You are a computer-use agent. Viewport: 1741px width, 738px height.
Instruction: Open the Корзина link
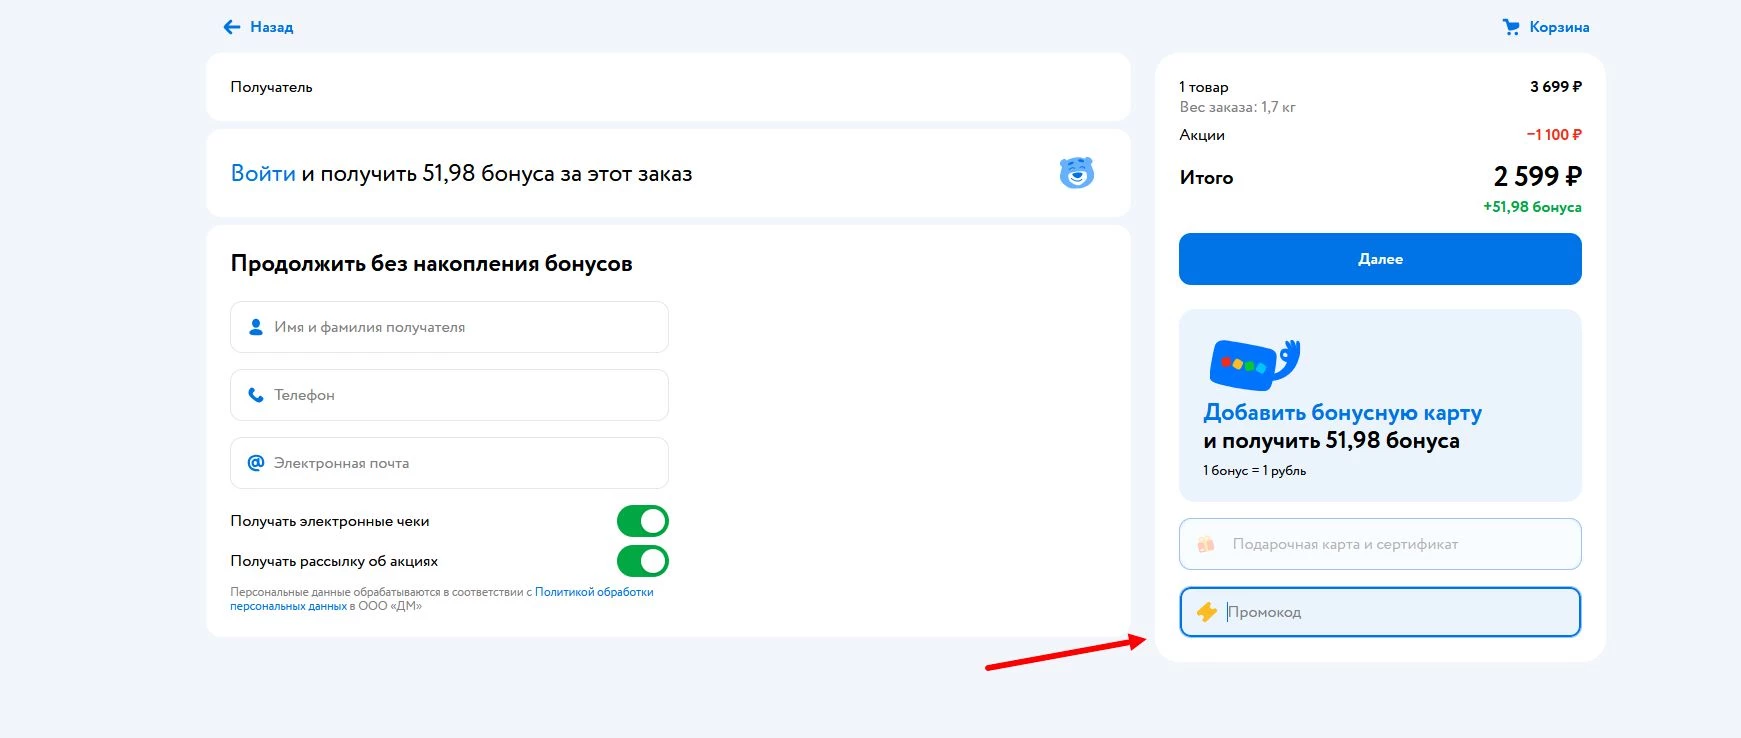(1559, 27)
